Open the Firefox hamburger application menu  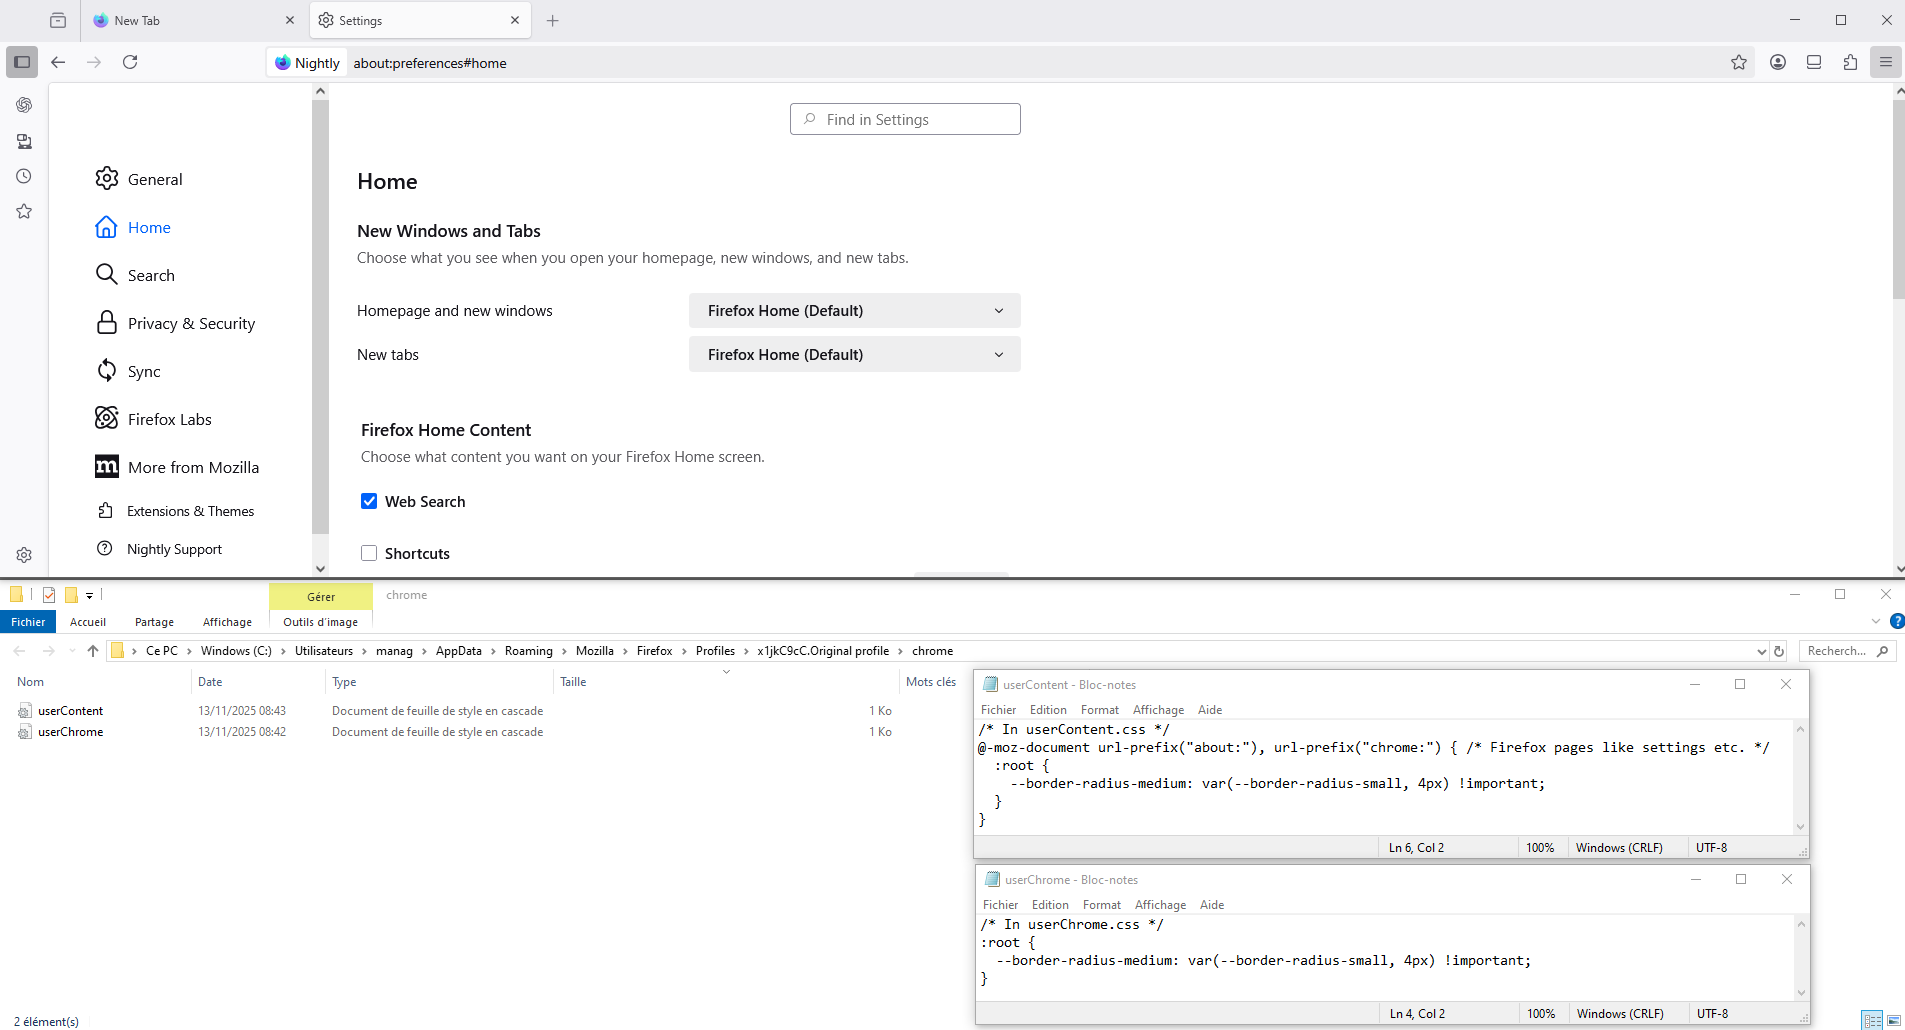click(1886, 62)
